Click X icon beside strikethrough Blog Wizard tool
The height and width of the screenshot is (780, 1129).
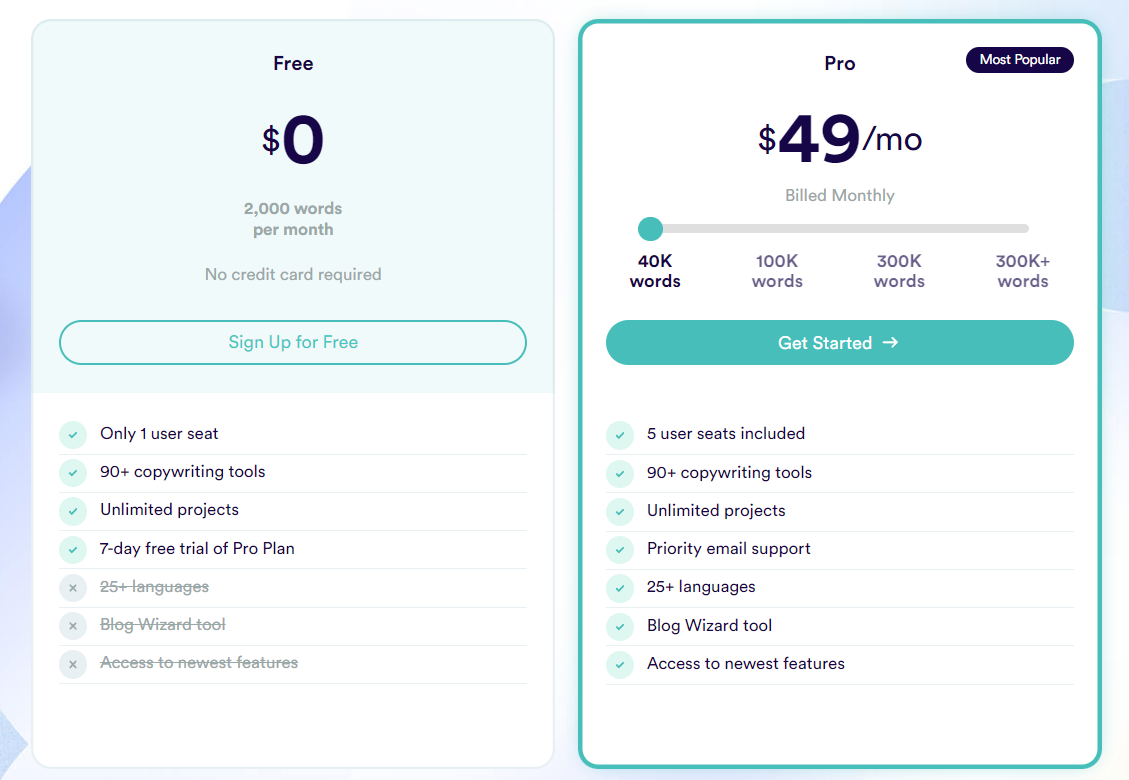coord(73,626)
